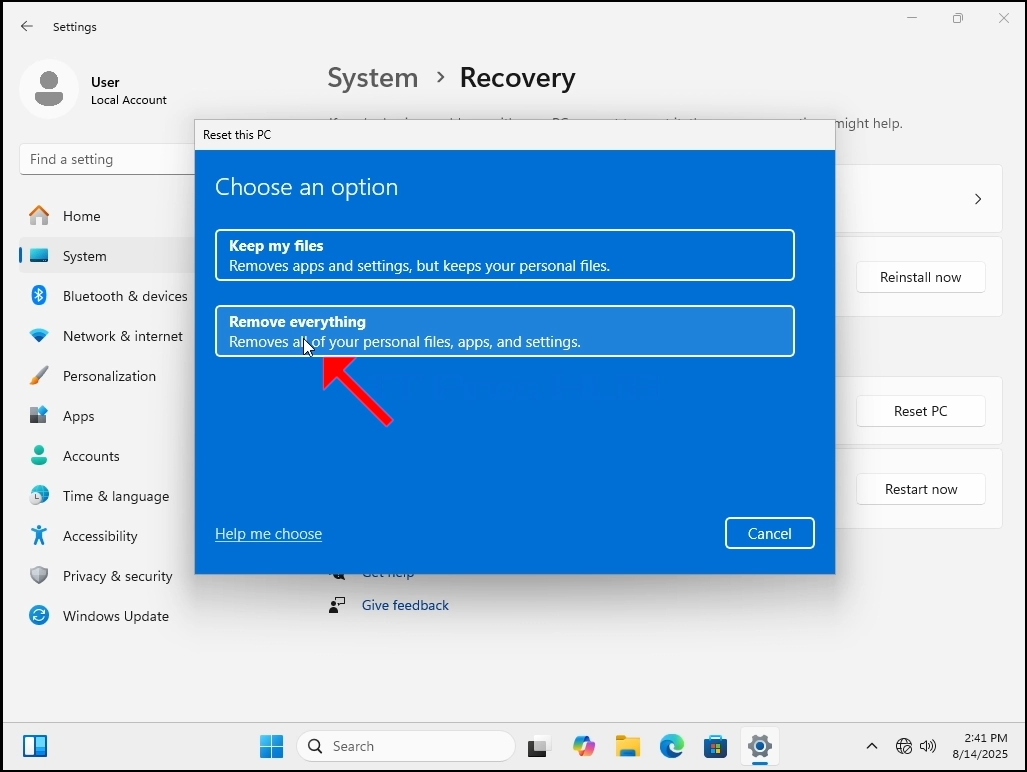Open Network & internet settings
This screenshot has height=772, width=1027.
[x=108, y=336]
